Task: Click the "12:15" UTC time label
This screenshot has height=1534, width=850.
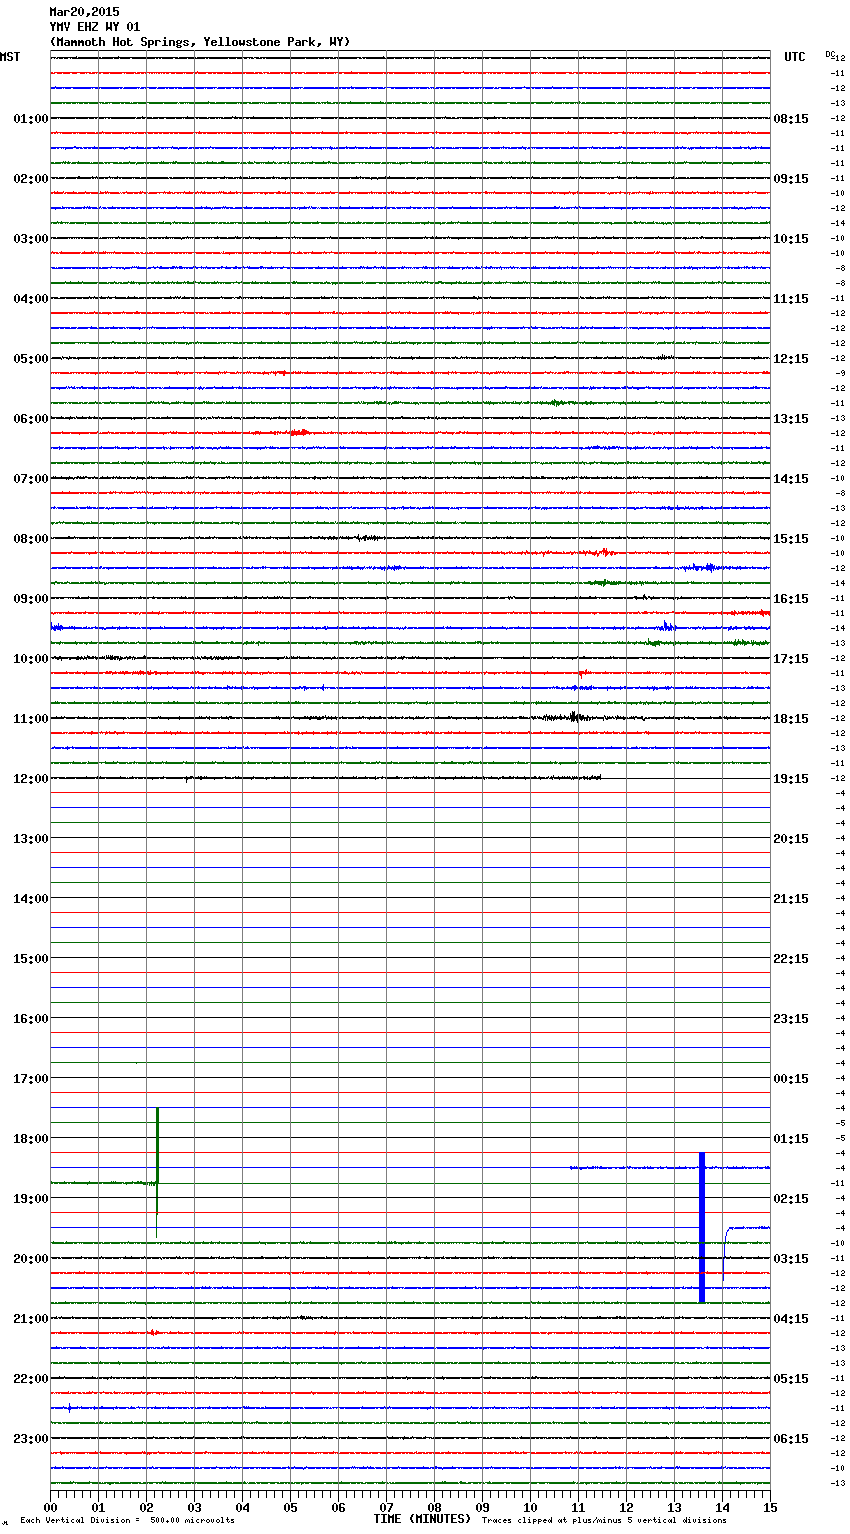Action: pos(791,359)
